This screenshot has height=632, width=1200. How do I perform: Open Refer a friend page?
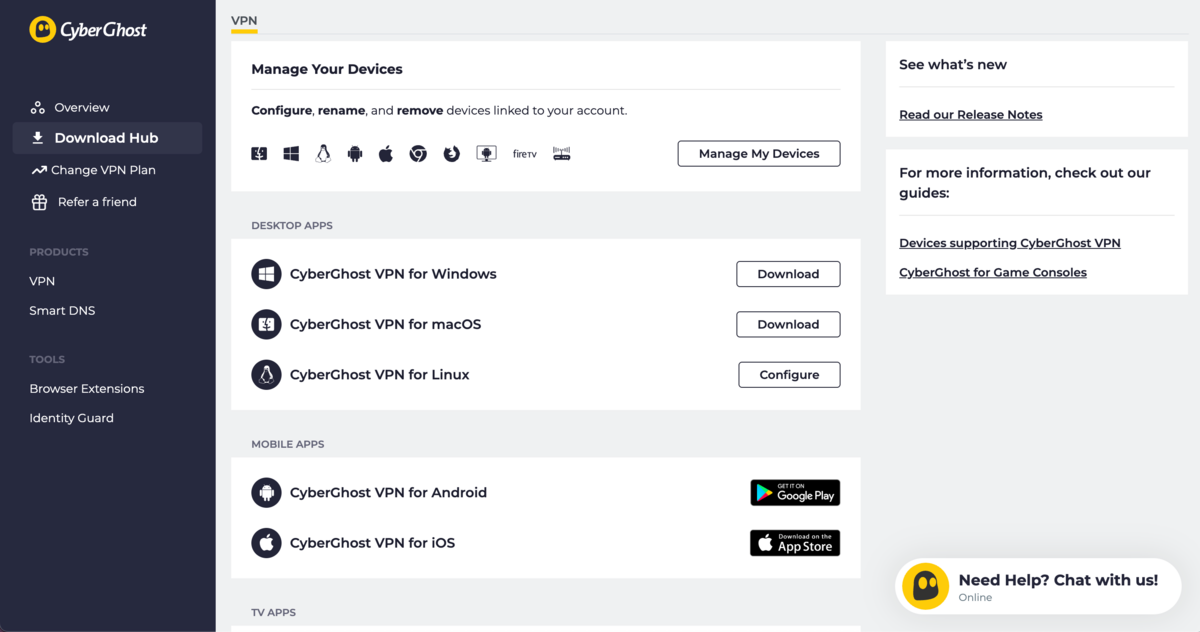(x=97, y=202)
